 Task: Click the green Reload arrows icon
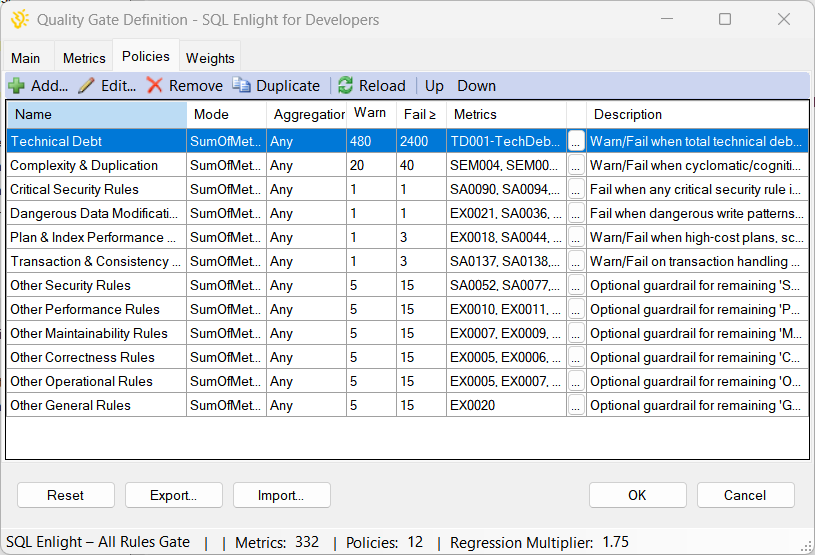click(x=345, y=85)
